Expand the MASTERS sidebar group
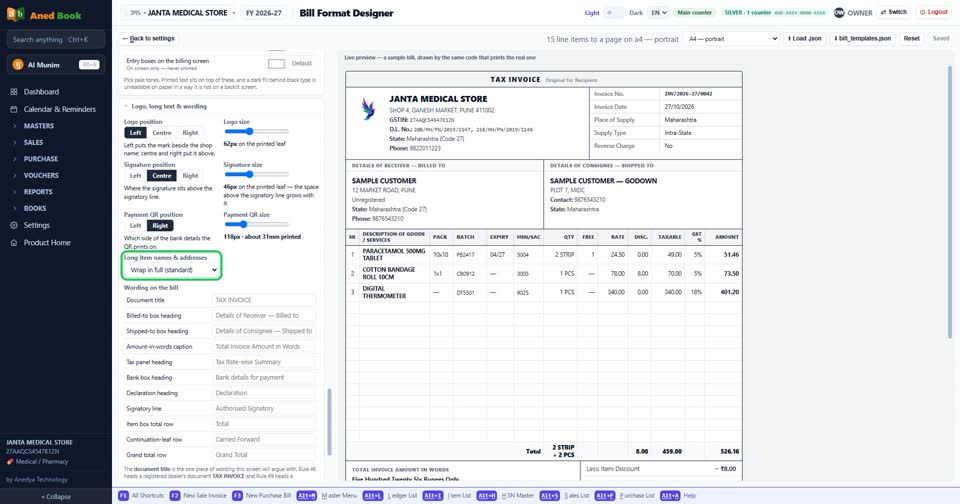 click(39, 126)
